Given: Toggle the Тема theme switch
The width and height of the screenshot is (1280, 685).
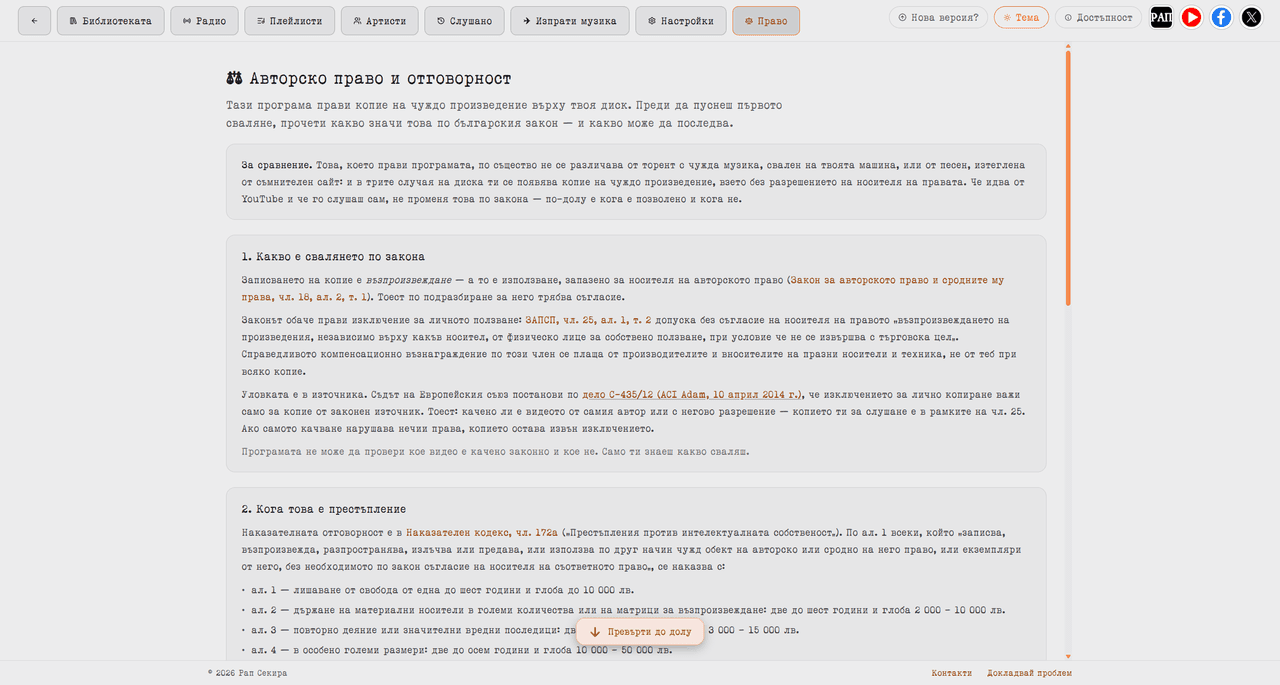Looking at the screenshot, I should [1021, 17].
